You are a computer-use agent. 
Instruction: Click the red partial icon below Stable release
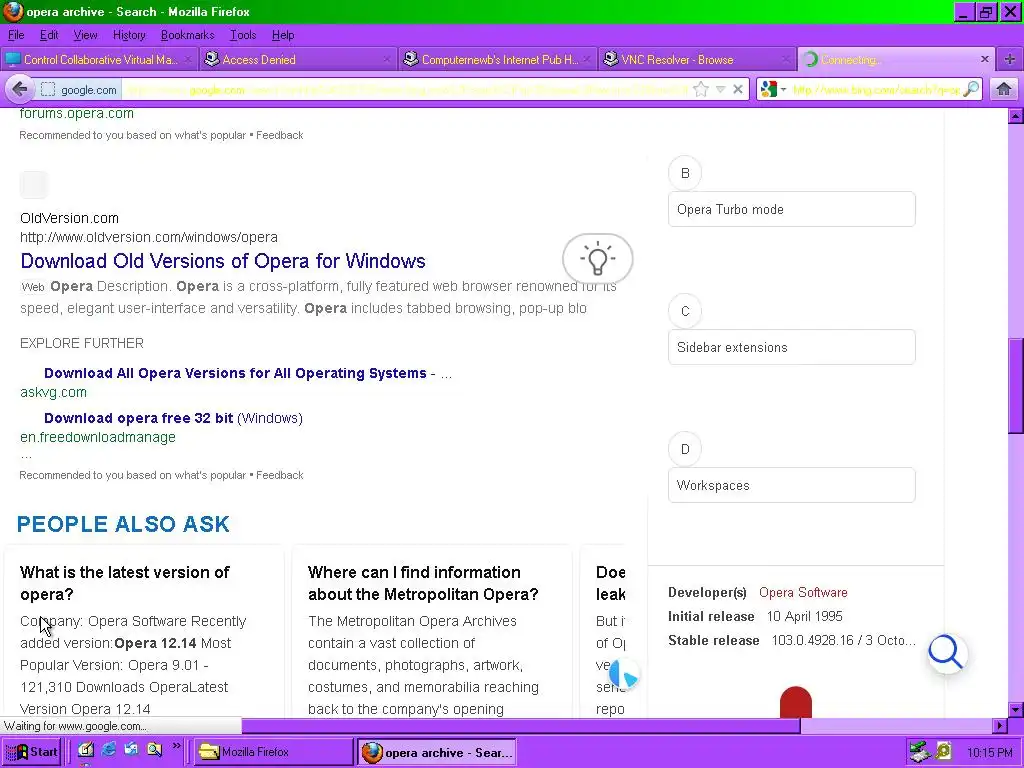click(795, 702)
